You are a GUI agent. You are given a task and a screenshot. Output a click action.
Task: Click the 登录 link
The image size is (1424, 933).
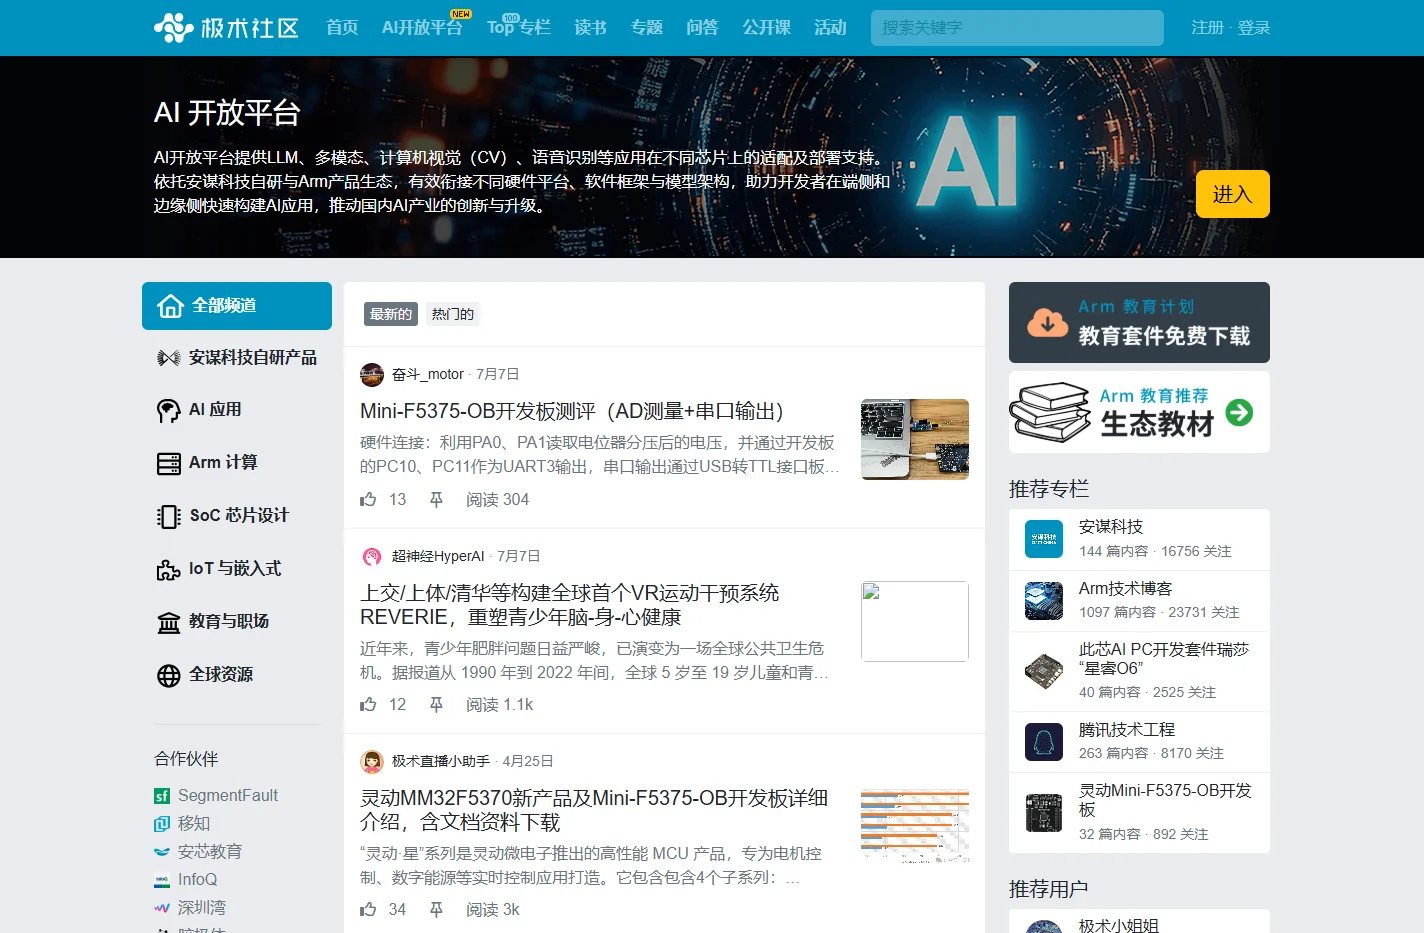click(1254, 28)
